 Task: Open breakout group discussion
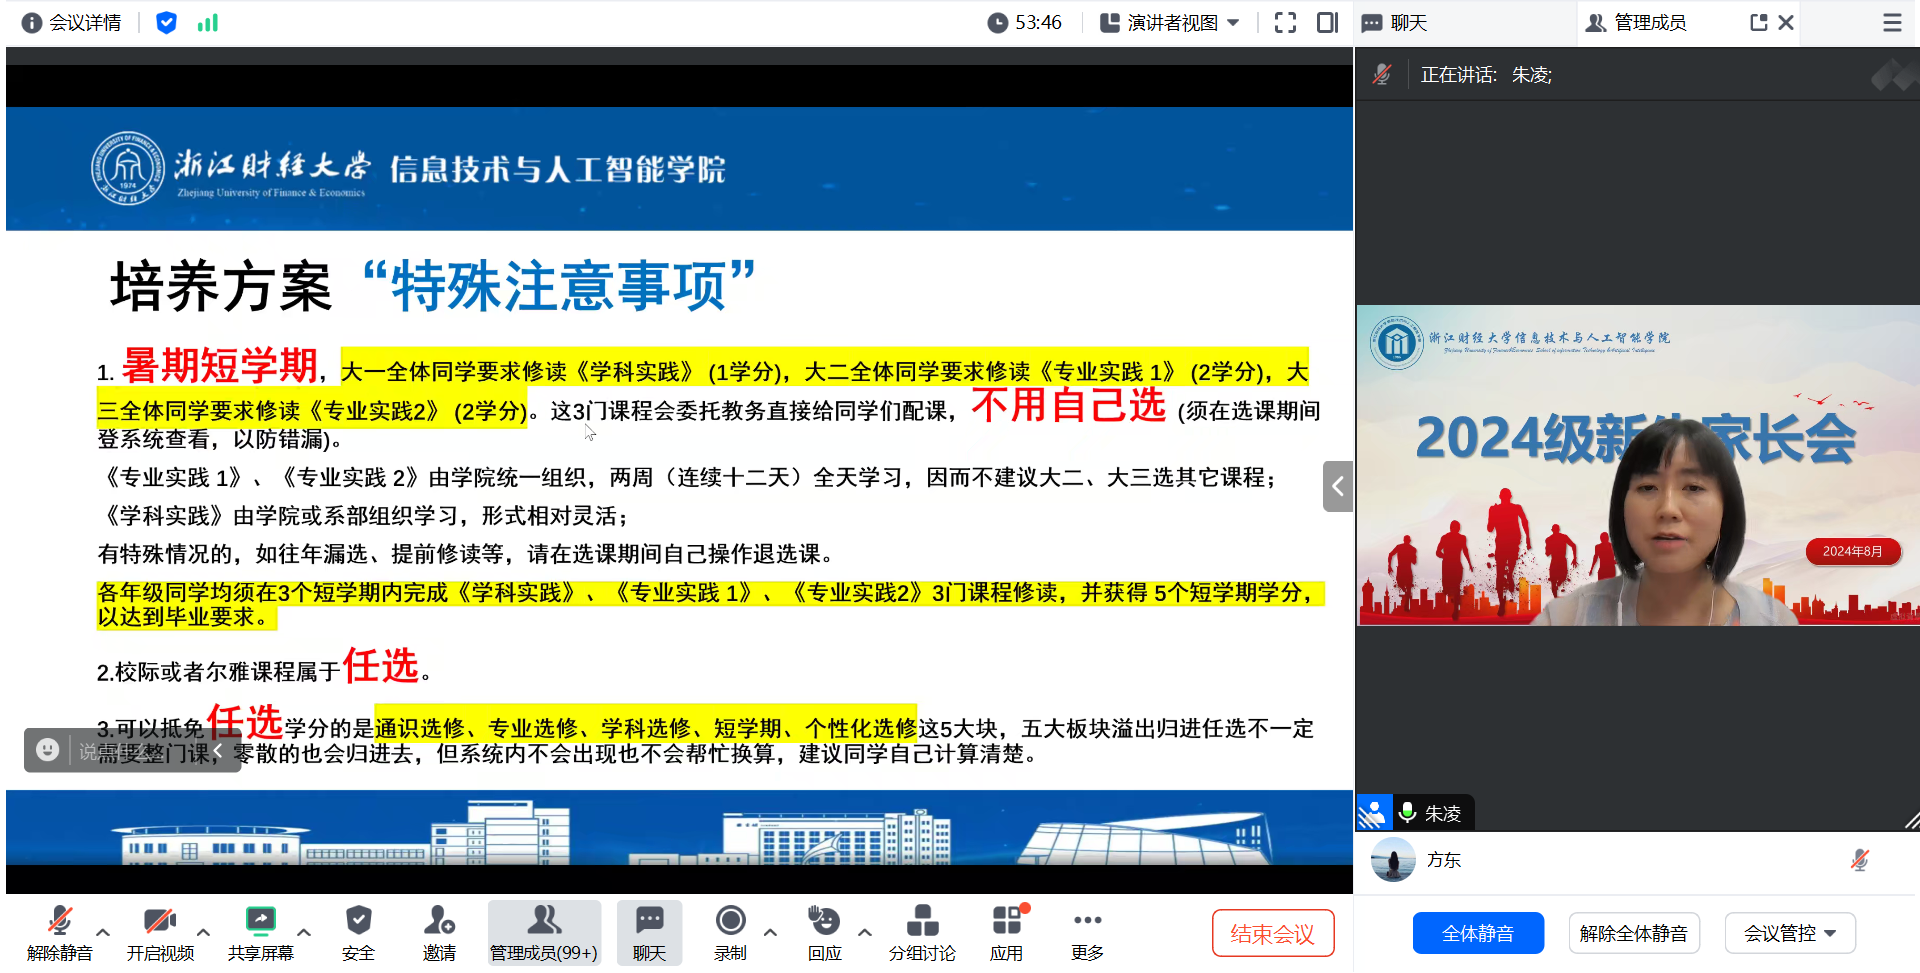(x=921, y=932)
